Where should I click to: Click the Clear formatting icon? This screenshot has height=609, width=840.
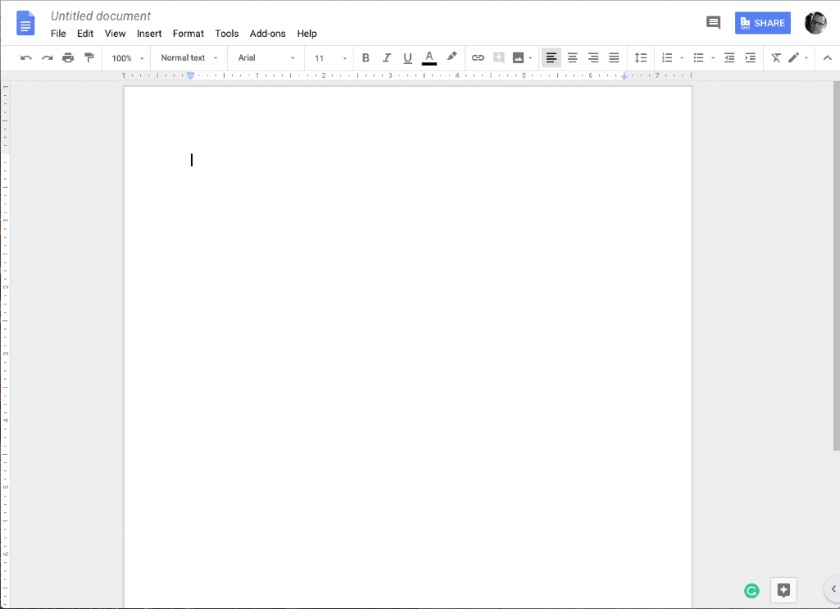tap(776, 58)
